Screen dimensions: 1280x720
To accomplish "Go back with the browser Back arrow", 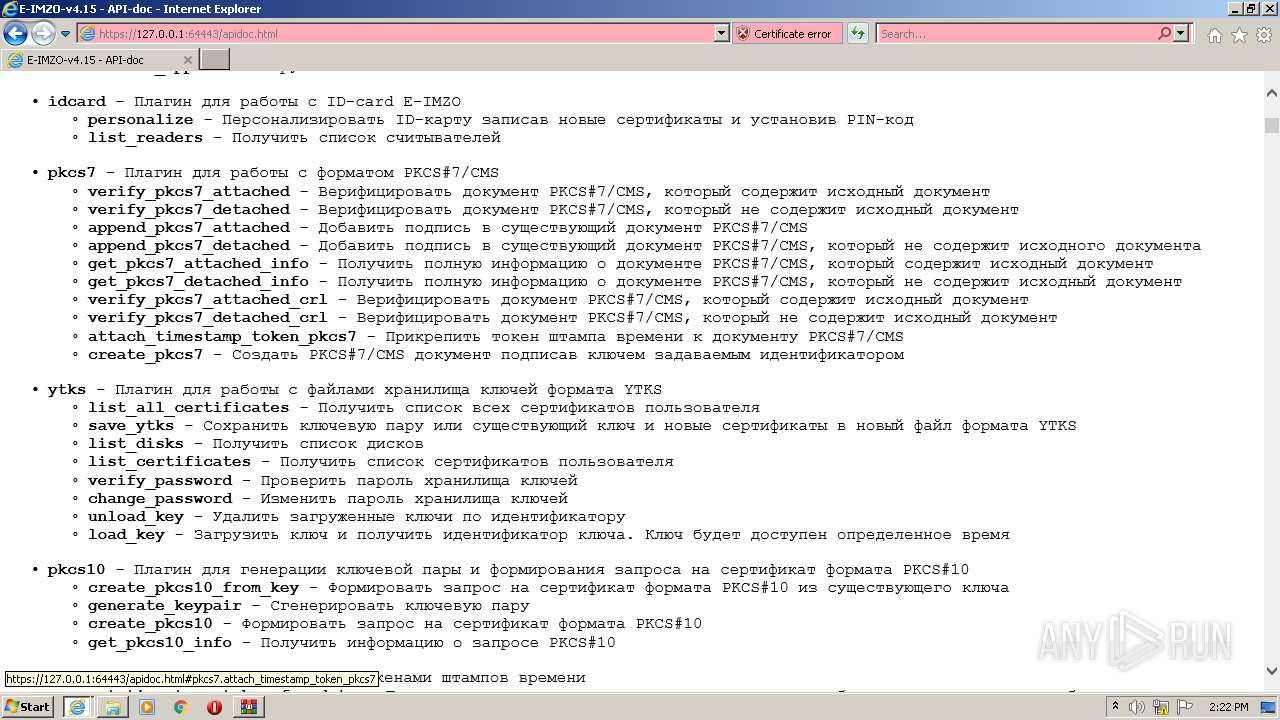I will click(x=15, y=33).
